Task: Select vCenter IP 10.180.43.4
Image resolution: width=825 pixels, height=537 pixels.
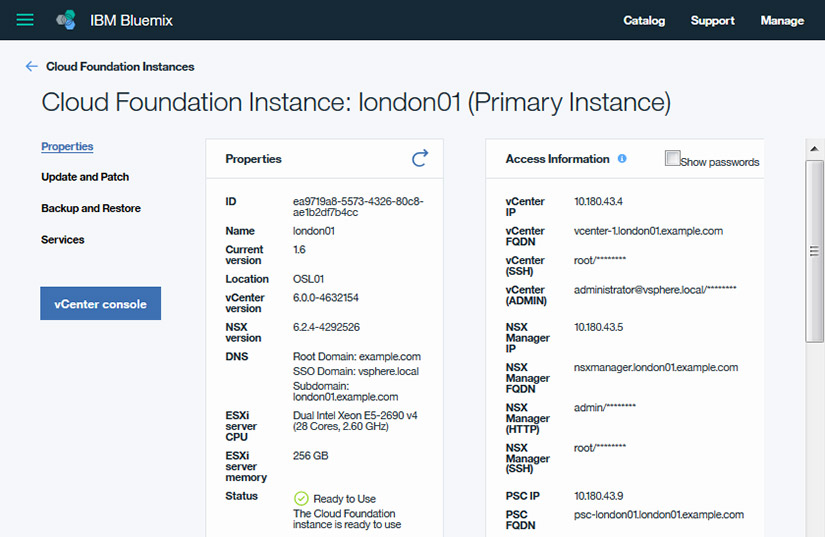Action: pos(598,201)
